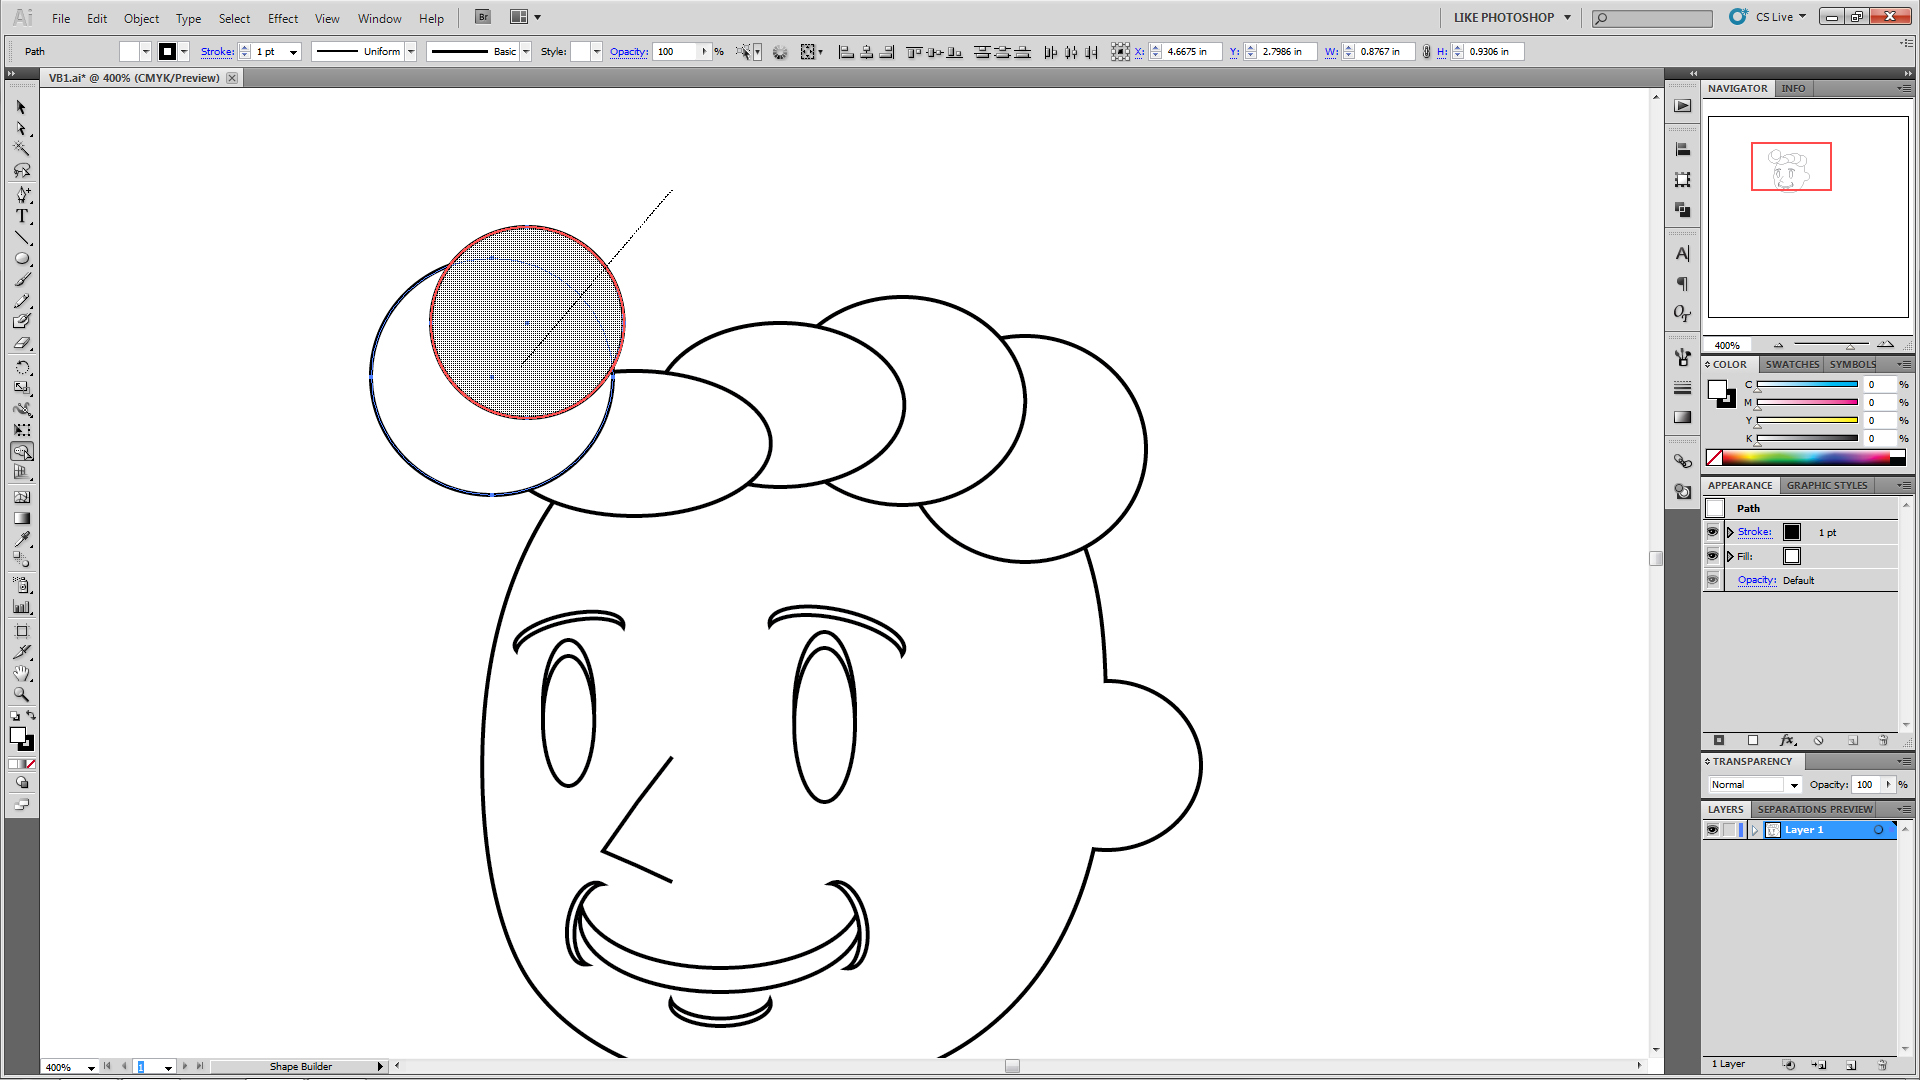1920x1080 pixels.
Task: Select the Gradient tool
Action: pyautogui.click(x=22, y=518)
